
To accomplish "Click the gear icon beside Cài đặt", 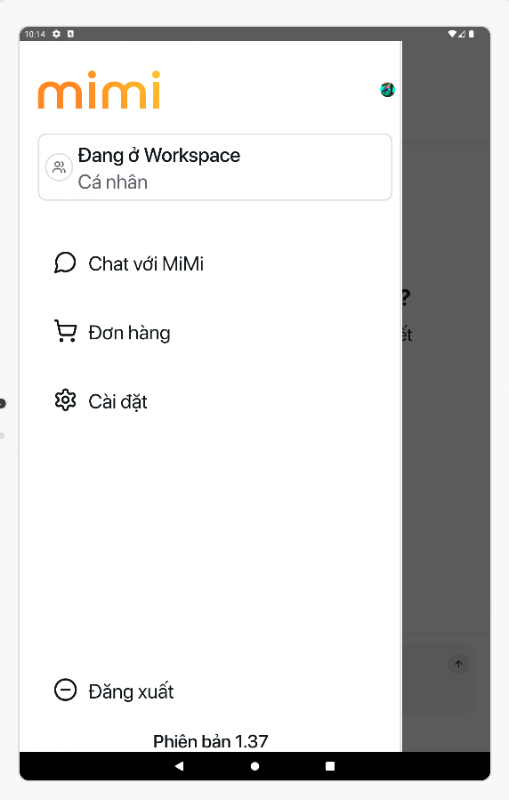I will (x=65, y=401).
